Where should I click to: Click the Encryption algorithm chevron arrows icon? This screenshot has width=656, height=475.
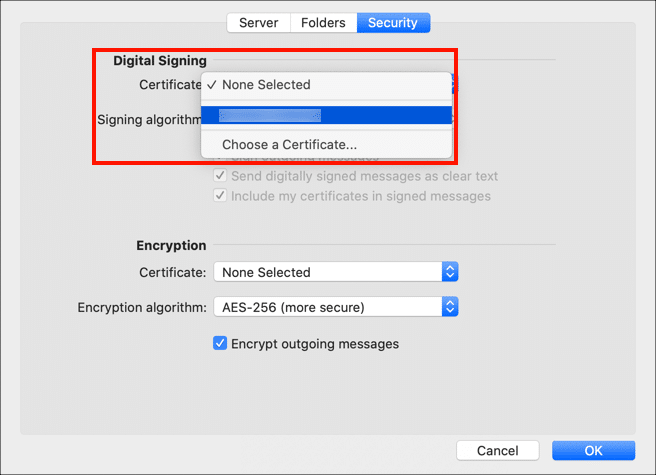450,307
